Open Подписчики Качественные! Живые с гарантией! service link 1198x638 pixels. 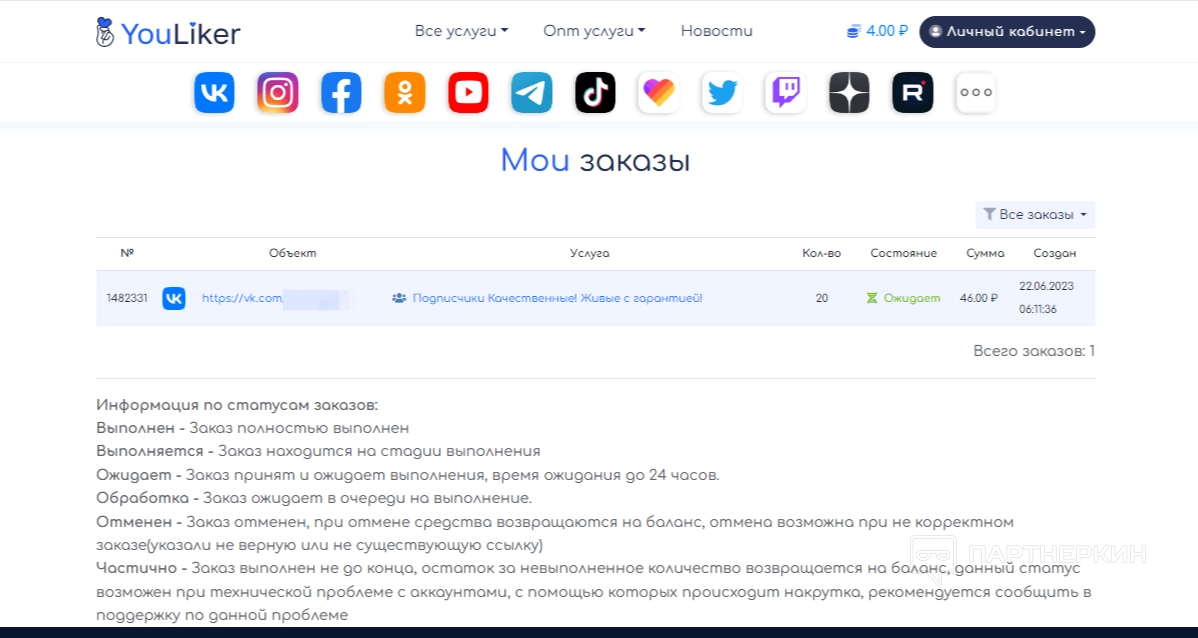tap(547, 298)
